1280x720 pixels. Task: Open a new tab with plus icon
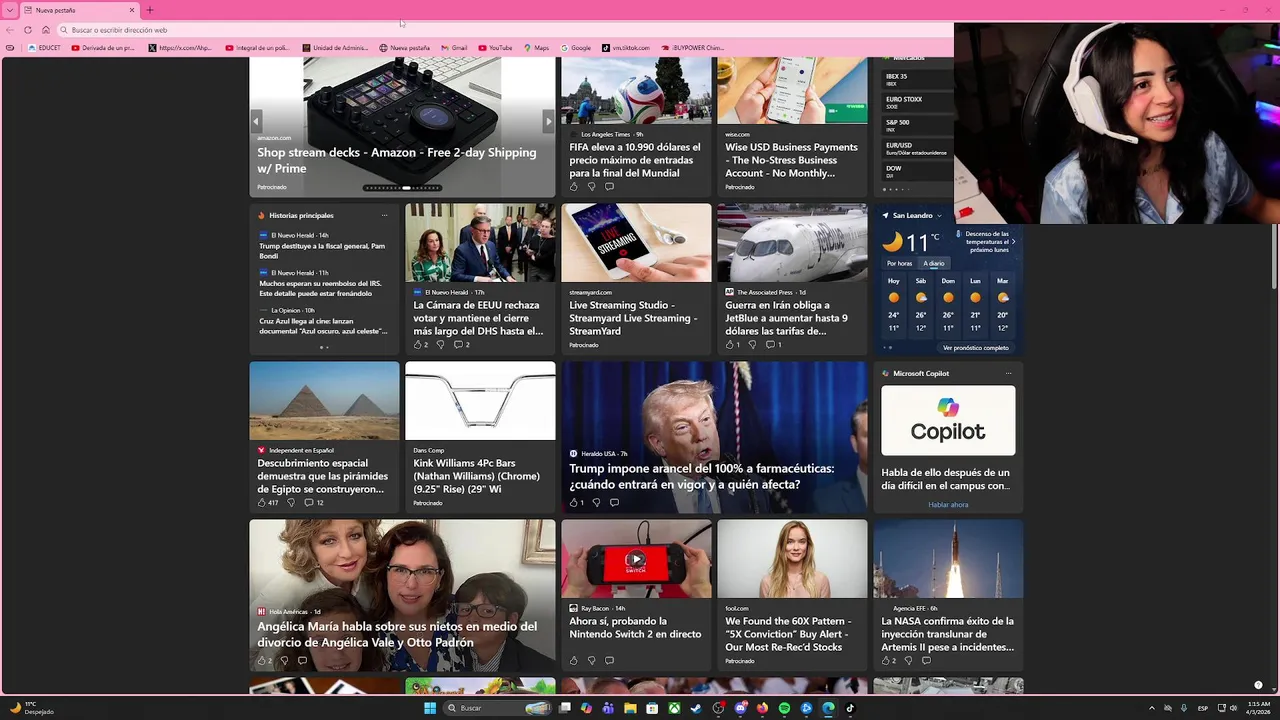(x=150, y=10)
